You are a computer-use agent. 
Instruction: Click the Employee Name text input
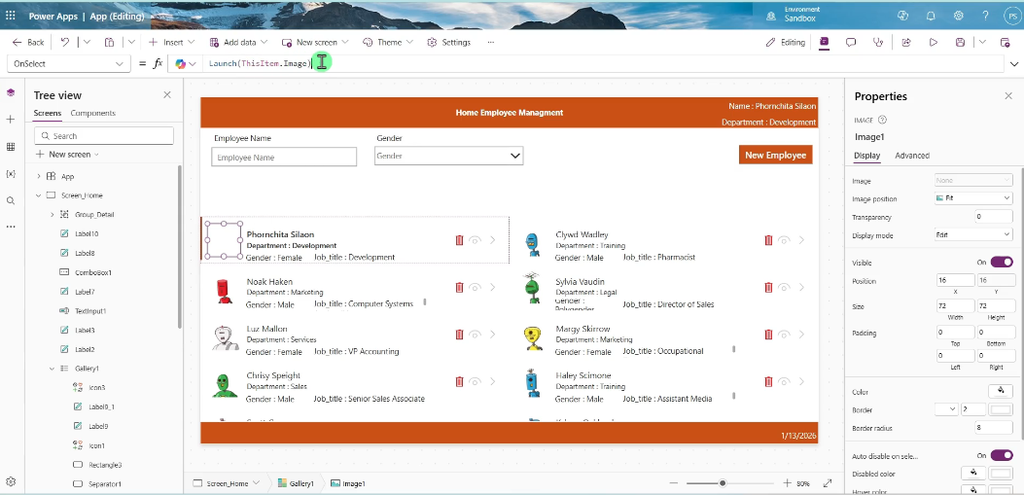coord(284,157)
